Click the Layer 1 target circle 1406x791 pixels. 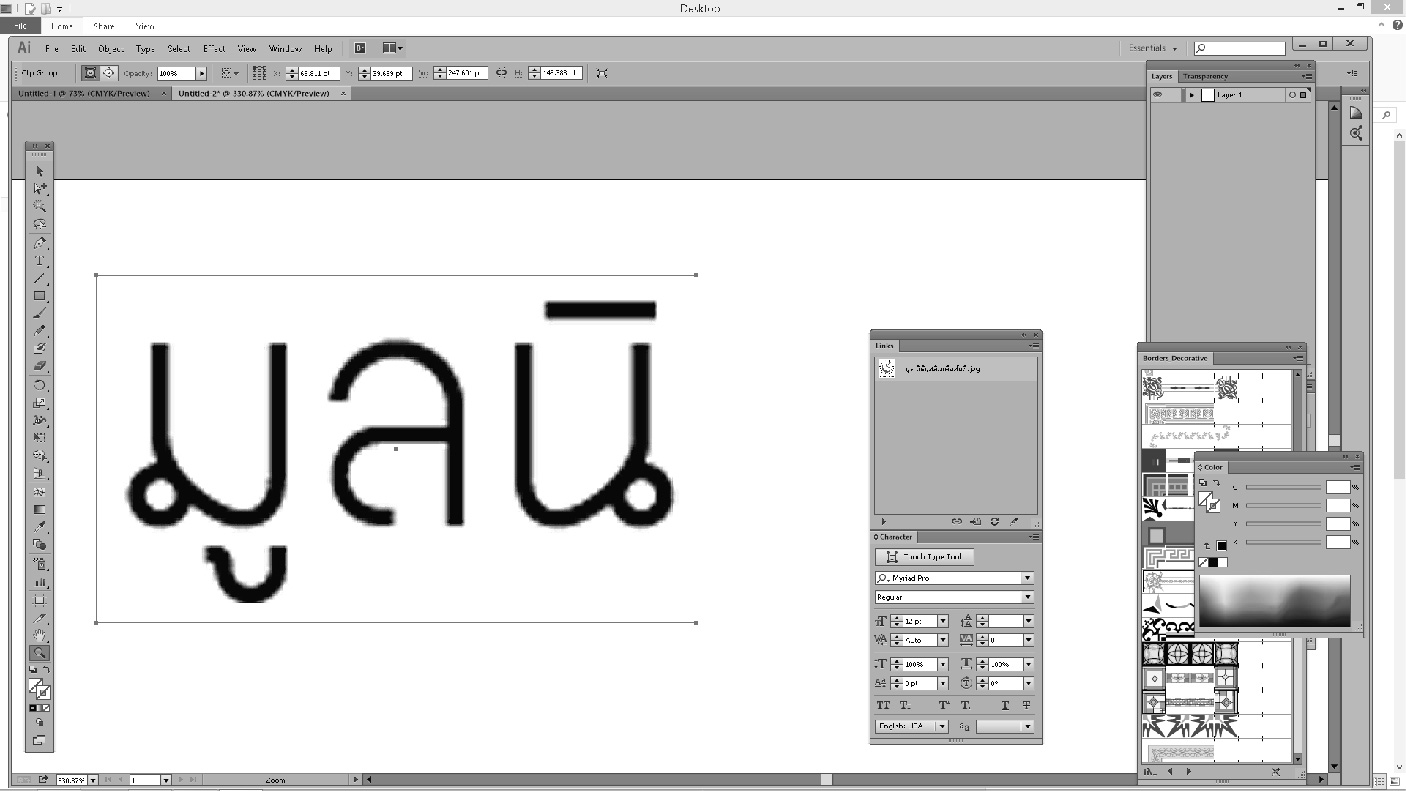[x=1292, y=95]
